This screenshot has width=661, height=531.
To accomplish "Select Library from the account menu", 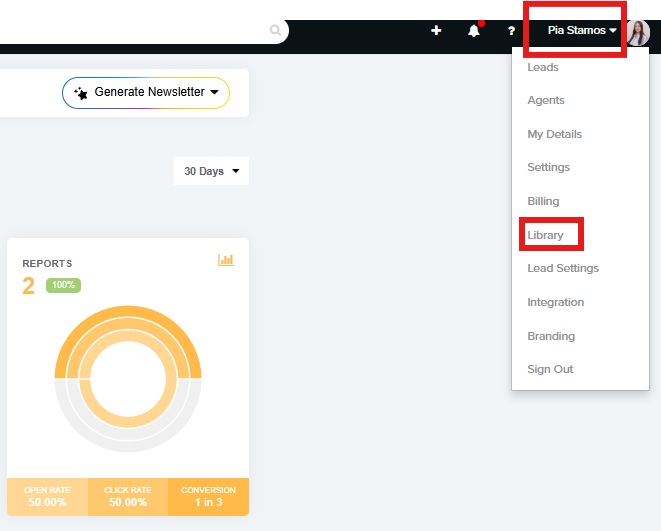I will [546, 235].
